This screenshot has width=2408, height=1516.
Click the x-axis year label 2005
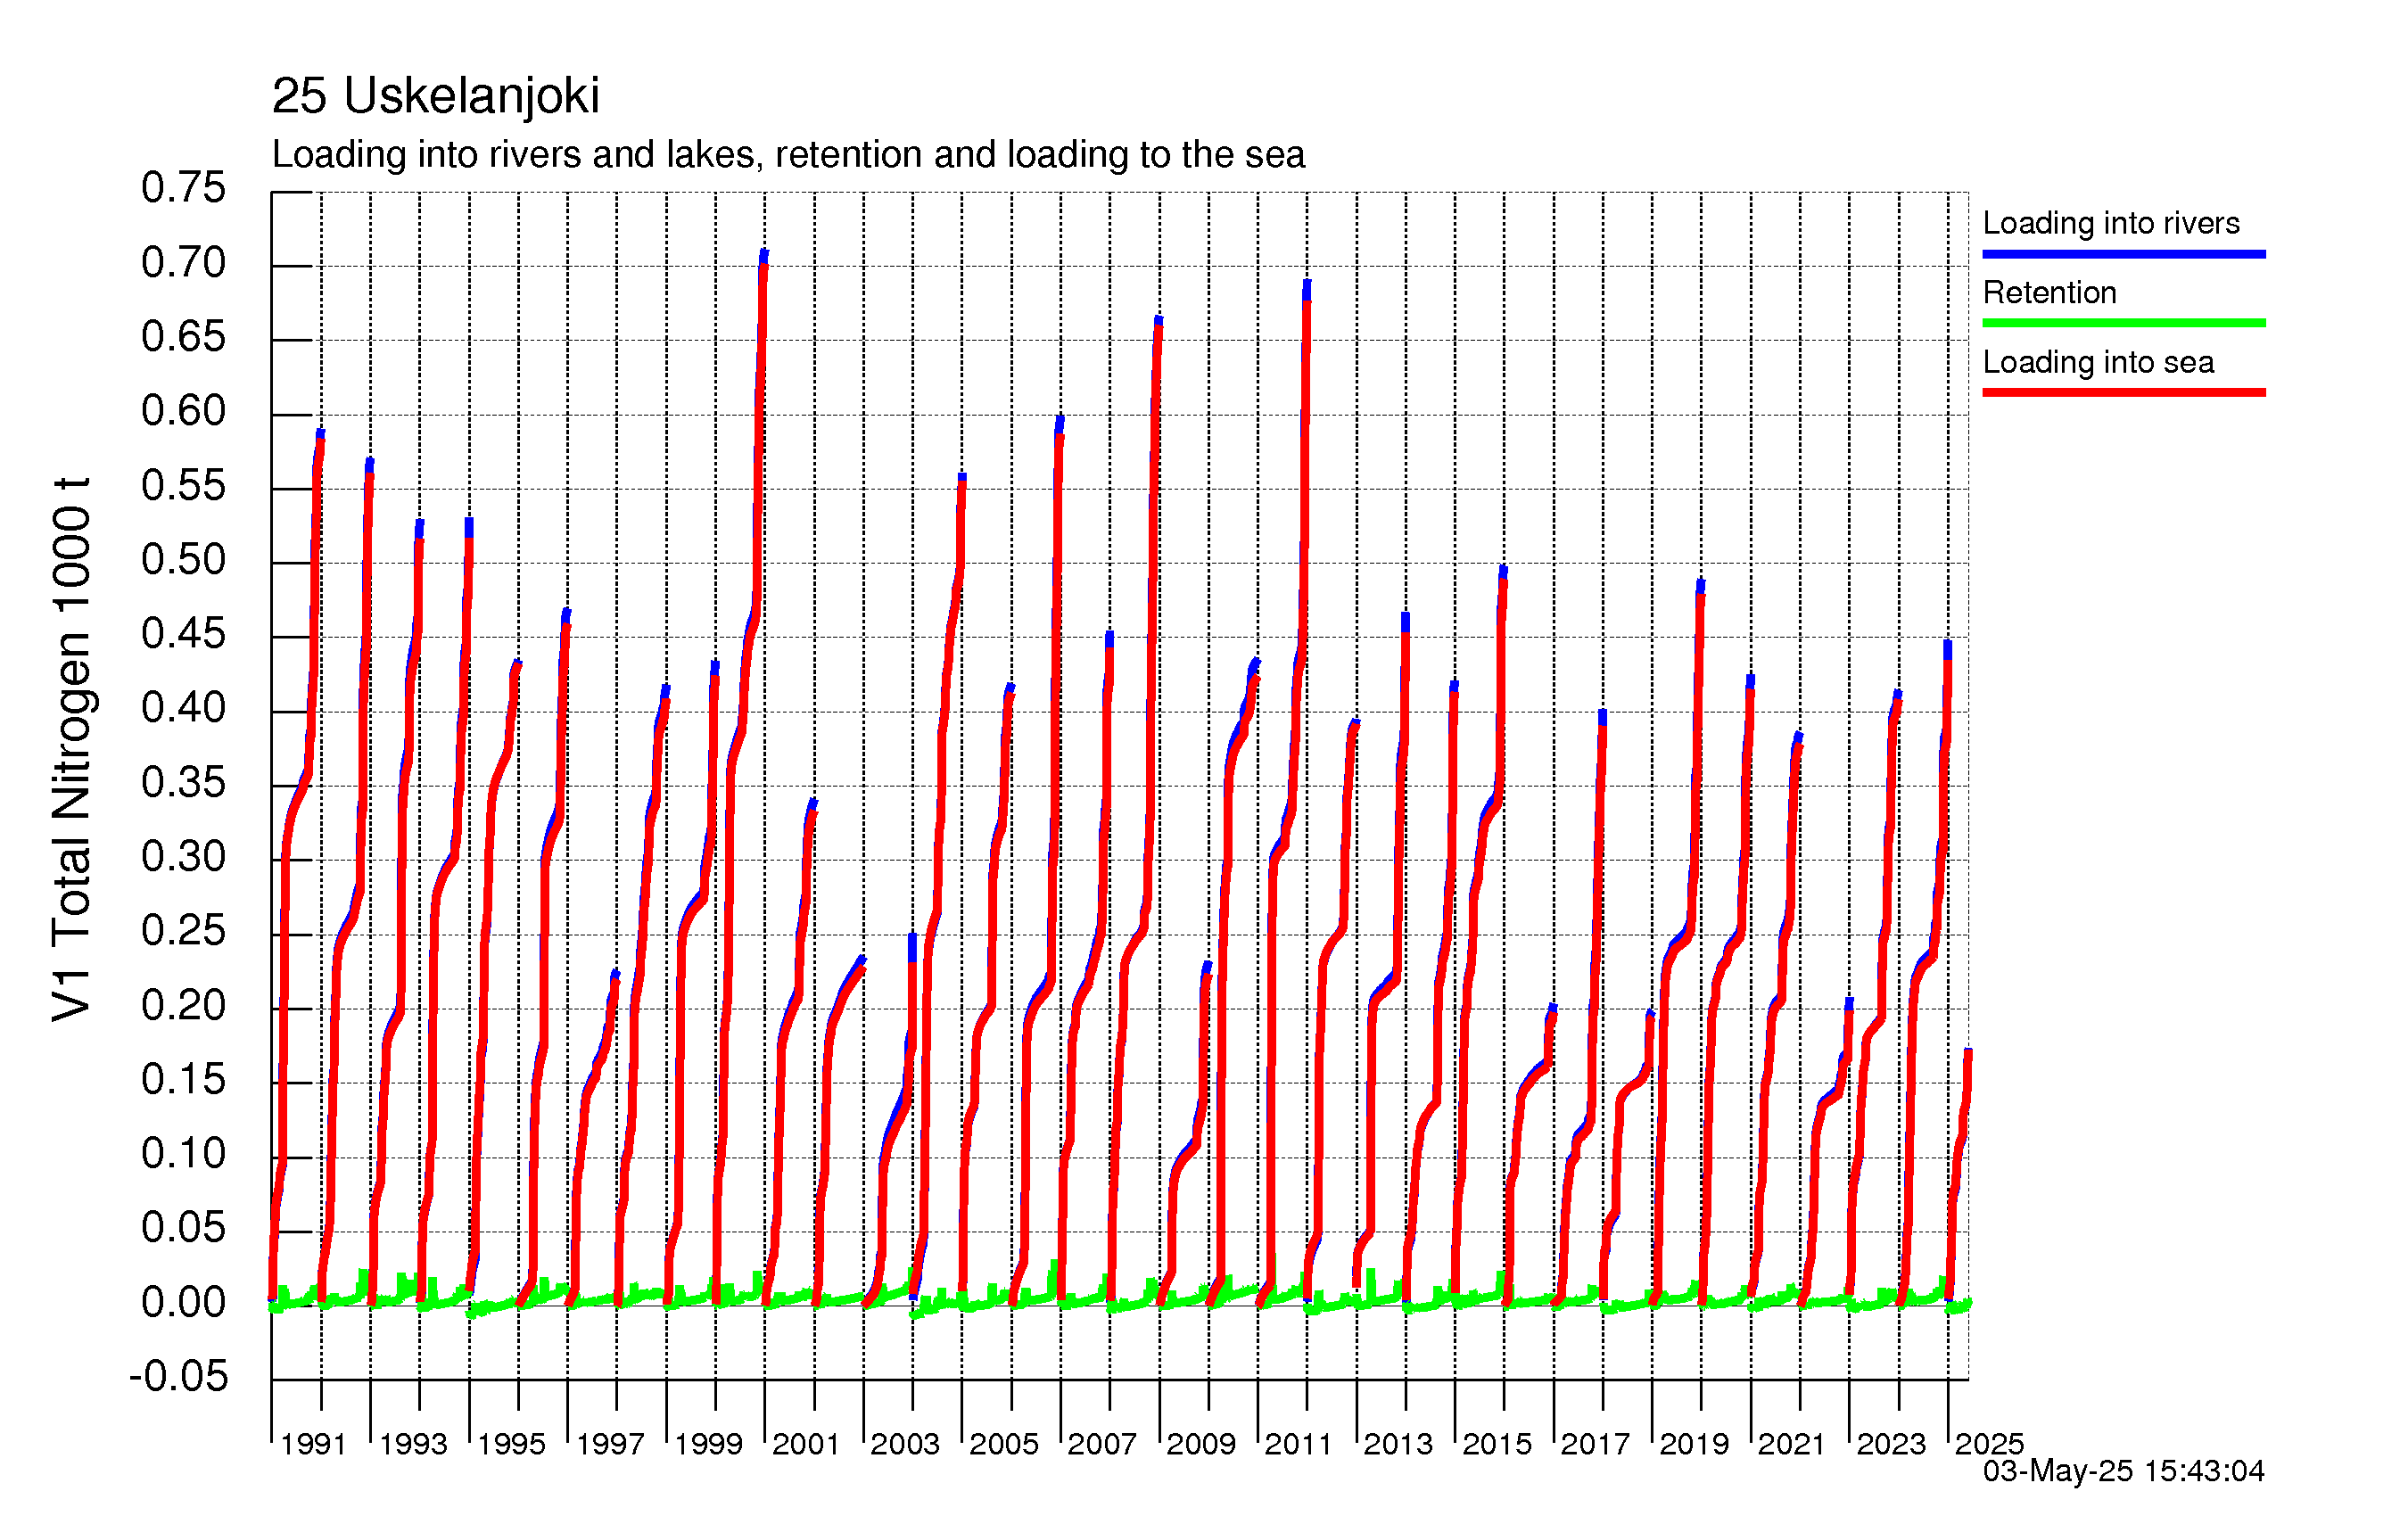[1004, 1444]
